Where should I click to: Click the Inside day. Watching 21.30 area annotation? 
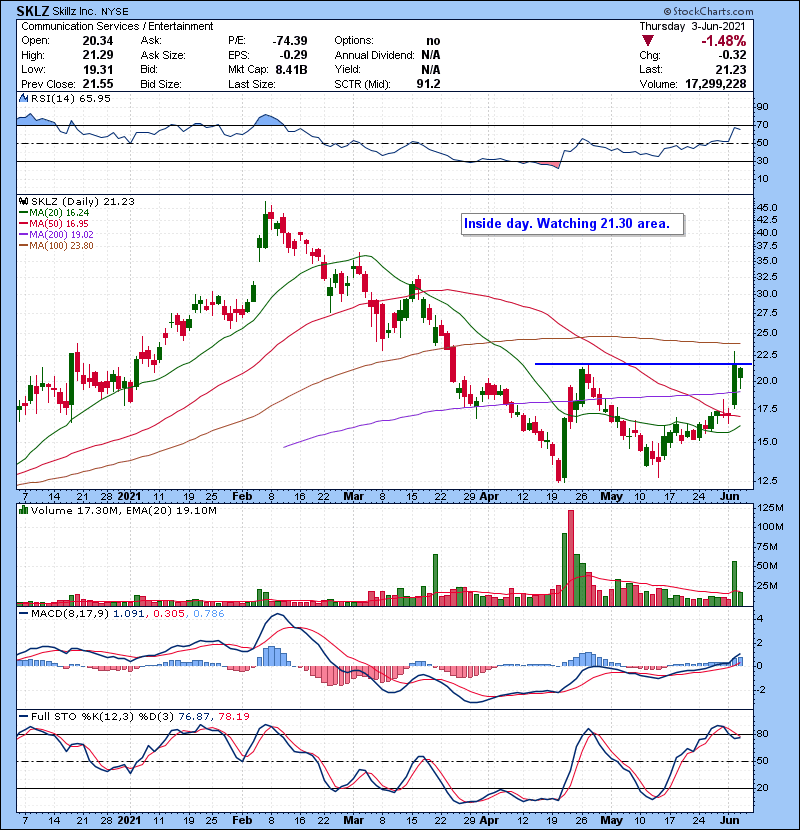572,224
